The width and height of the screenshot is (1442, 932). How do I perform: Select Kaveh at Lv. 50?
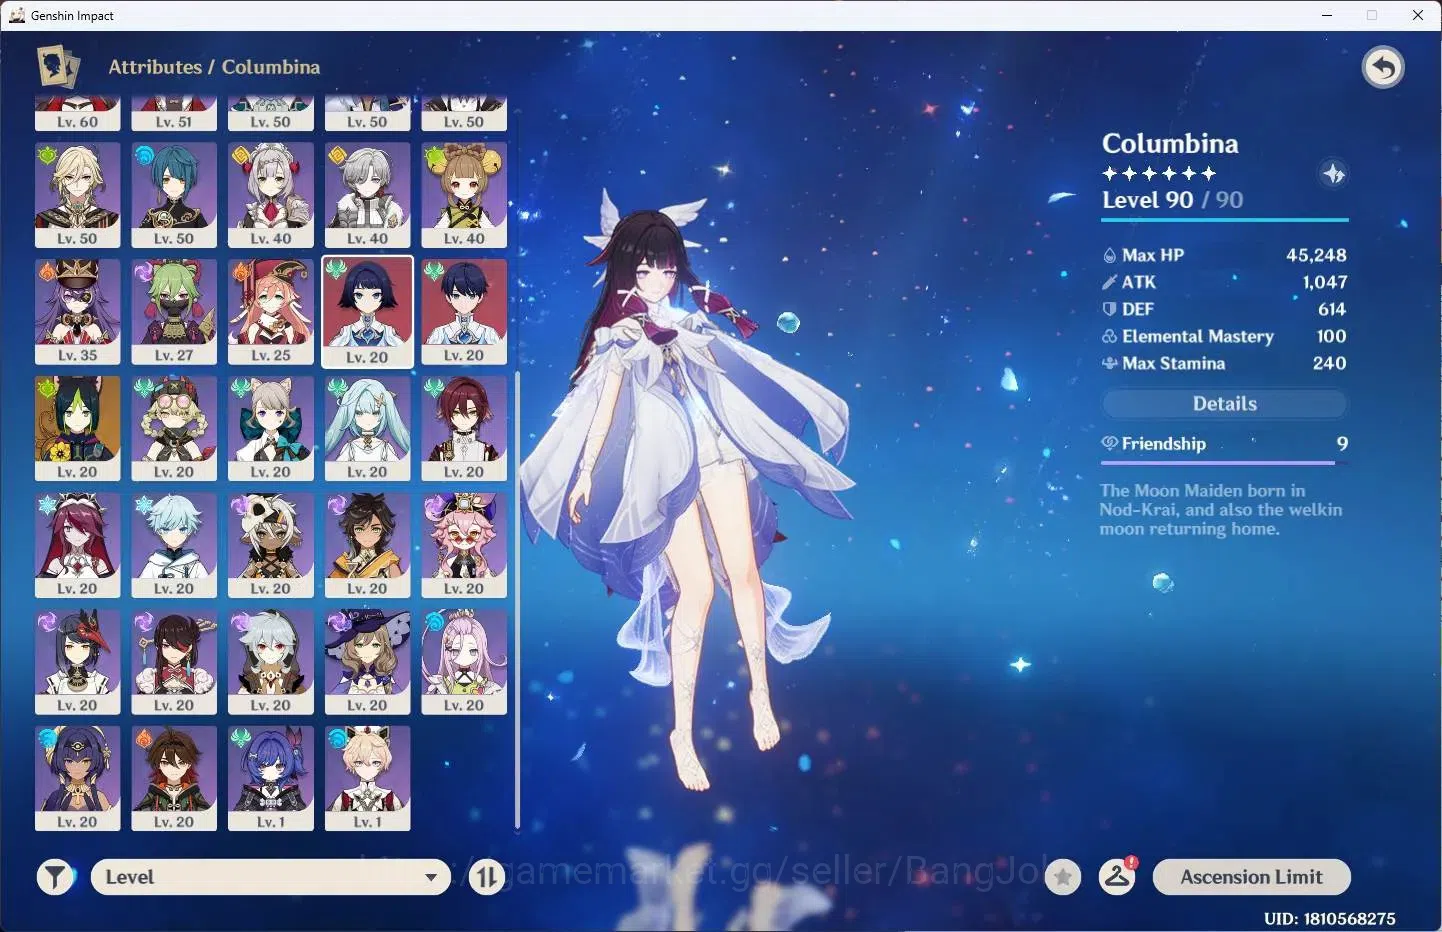point(78,195)
